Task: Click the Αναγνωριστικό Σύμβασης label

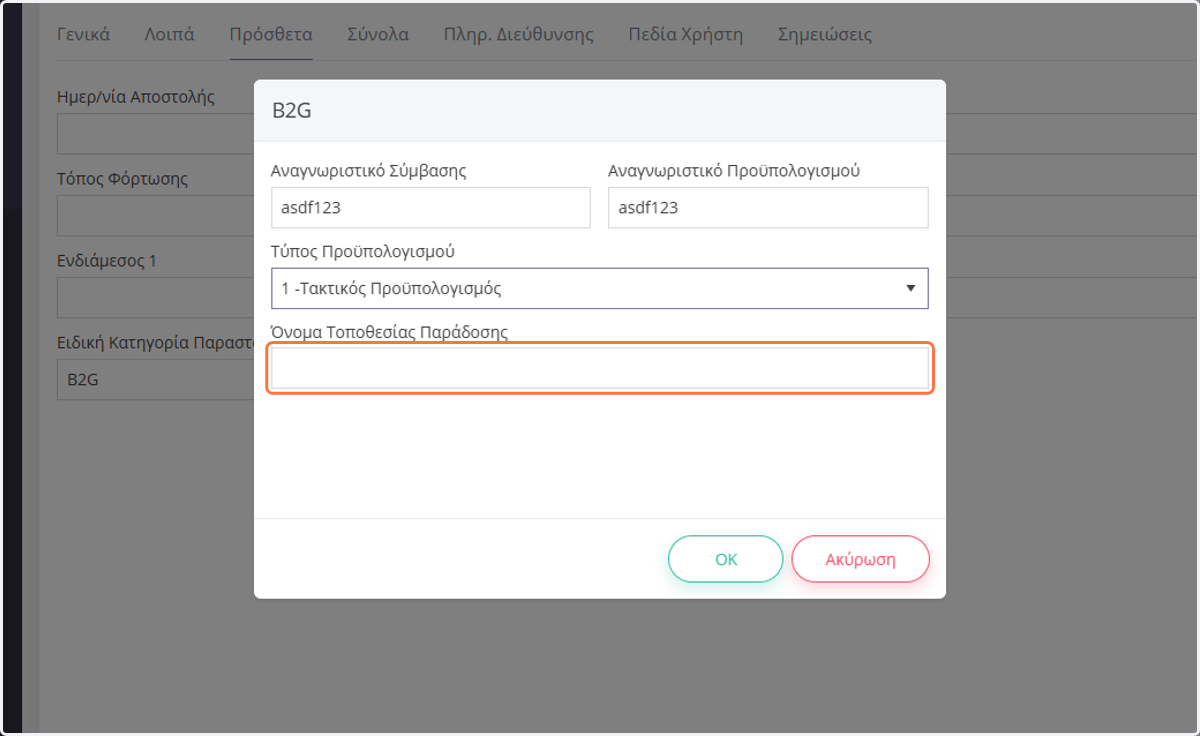Action: point(369,171)
